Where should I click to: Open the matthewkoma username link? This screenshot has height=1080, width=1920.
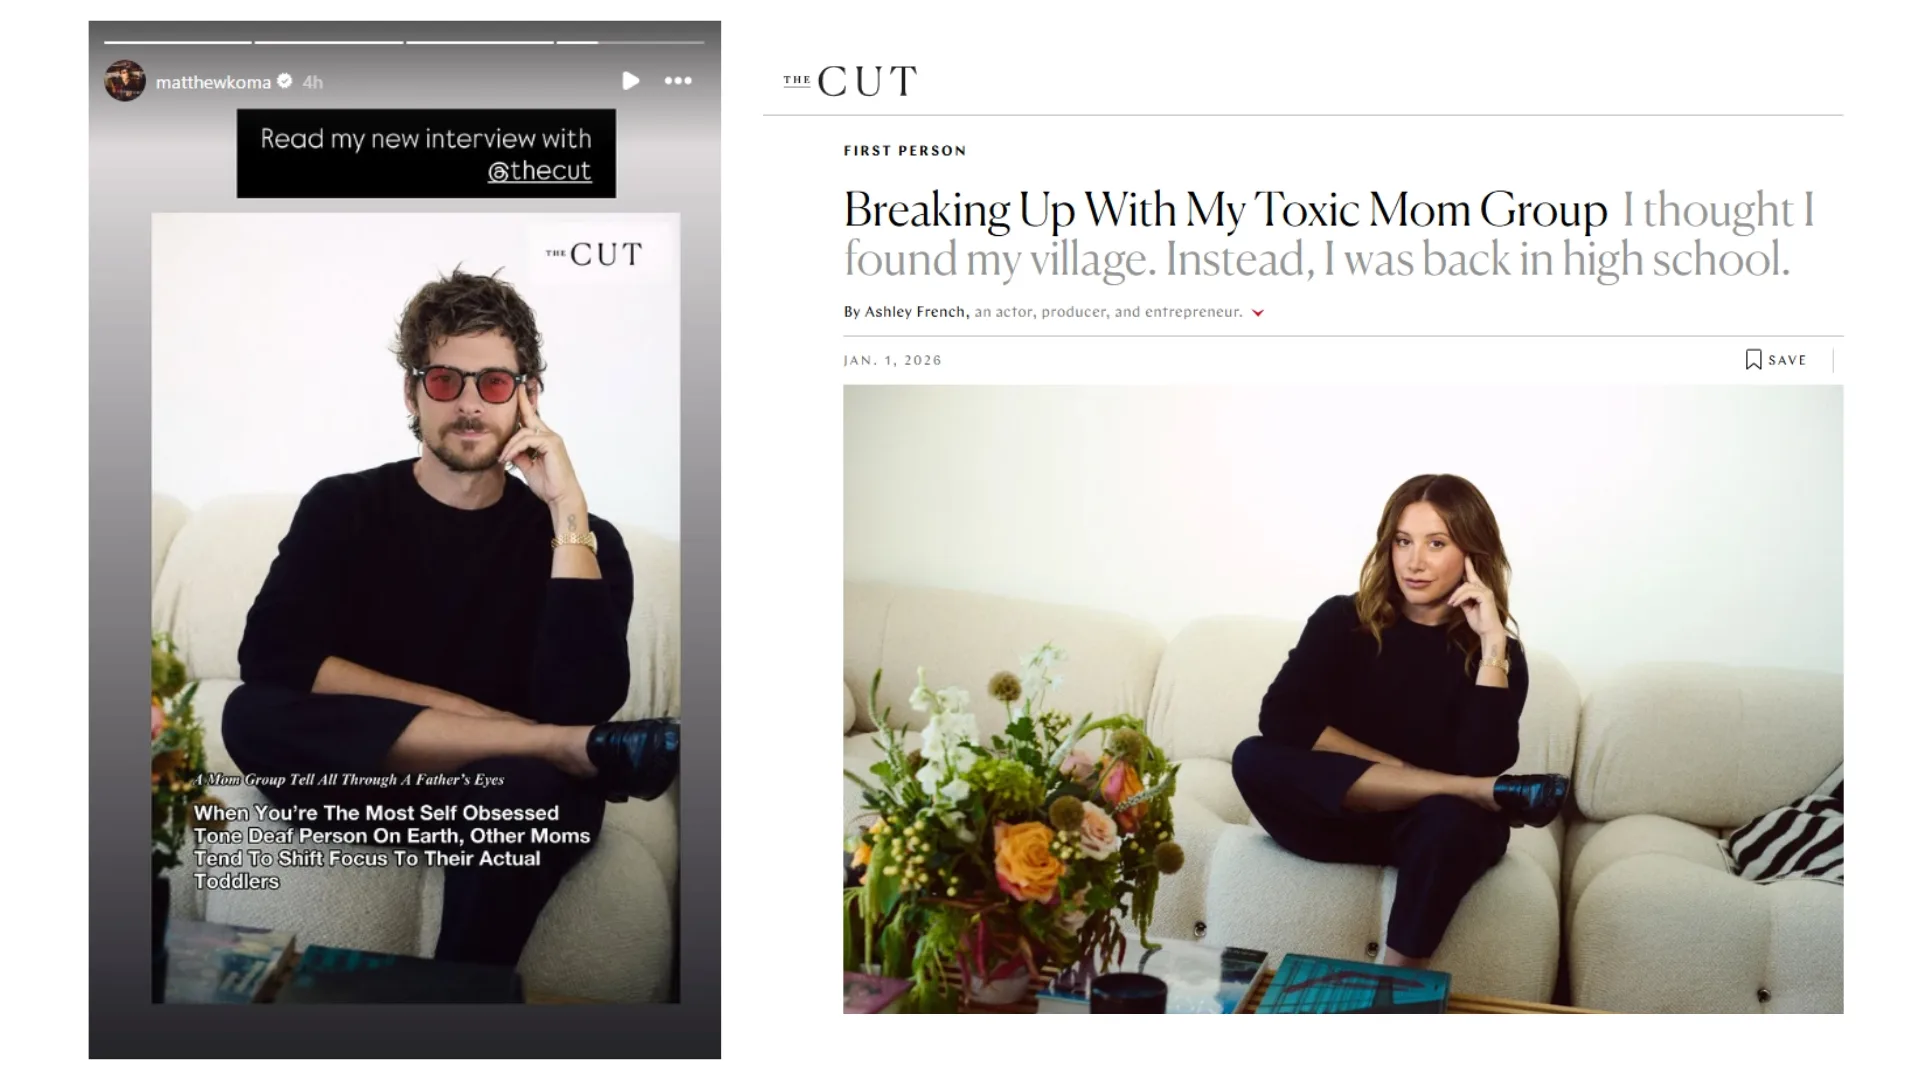tap(213, 82)
